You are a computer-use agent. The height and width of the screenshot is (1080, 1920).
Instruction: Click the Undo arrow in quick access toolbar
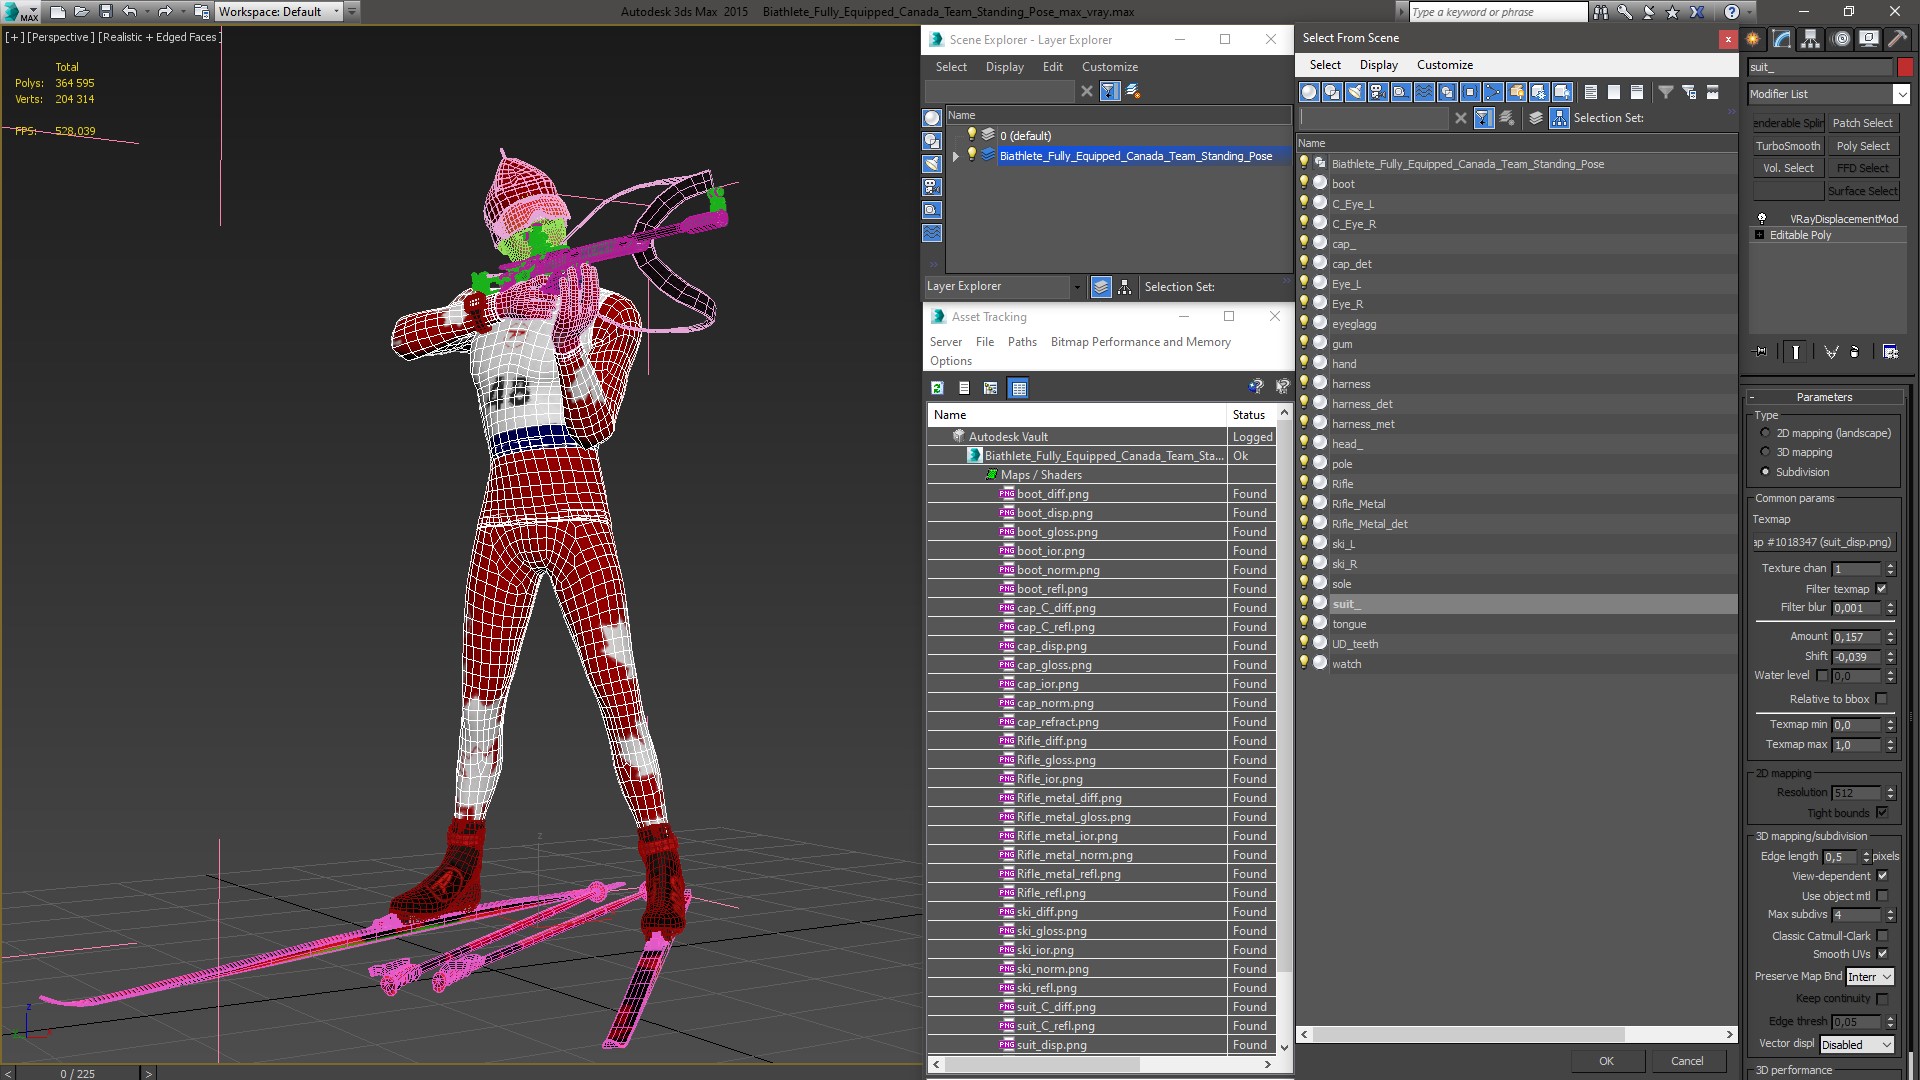tap(129, 12)
